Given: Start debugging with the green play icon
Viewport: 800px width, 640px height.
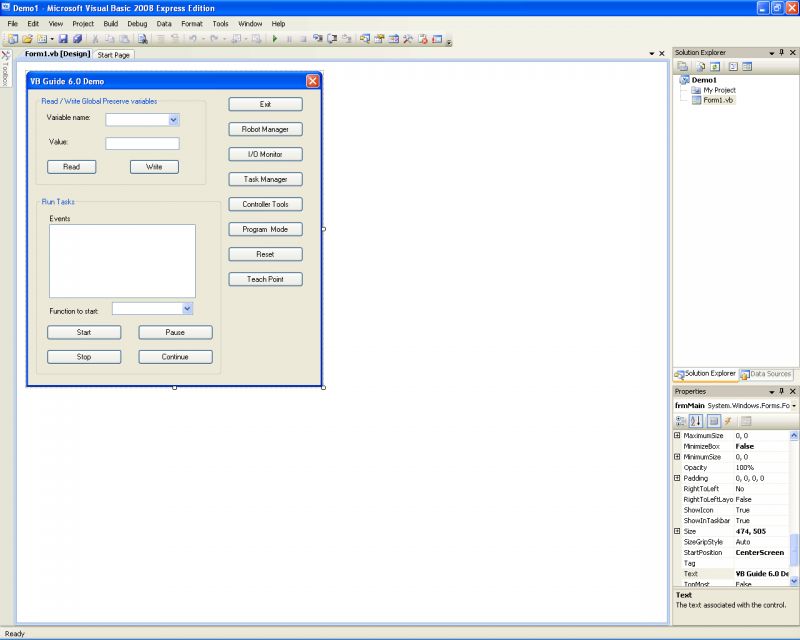Looking at the screenshot, I should pos(275,39).
